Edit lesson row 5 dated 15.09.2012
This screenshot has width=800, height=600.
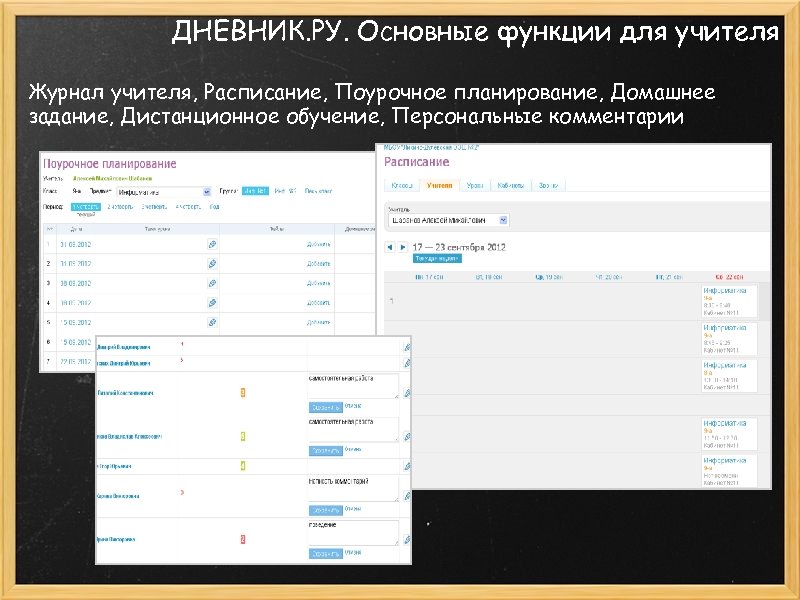click(212, 322)
